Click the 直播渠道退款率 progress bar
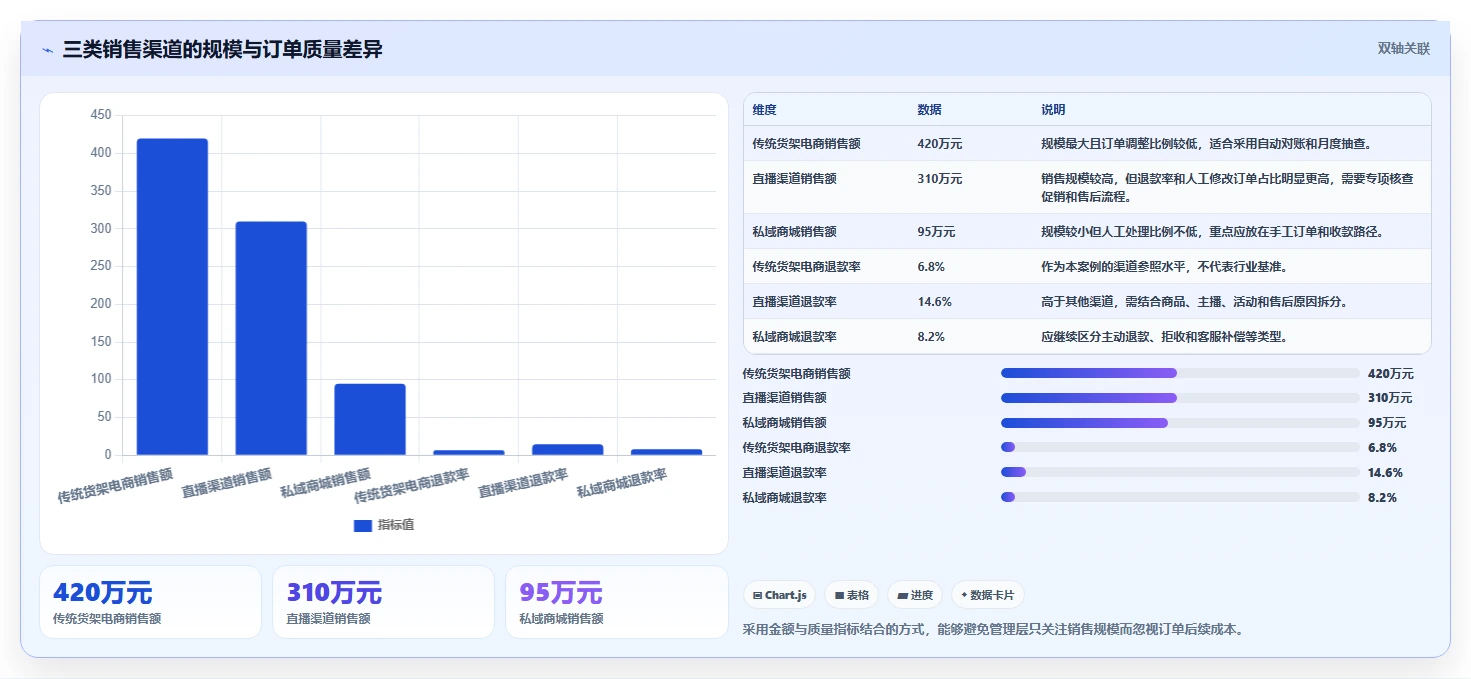The width and height of the screenshot is (1471, 679). click(1180, 472)
